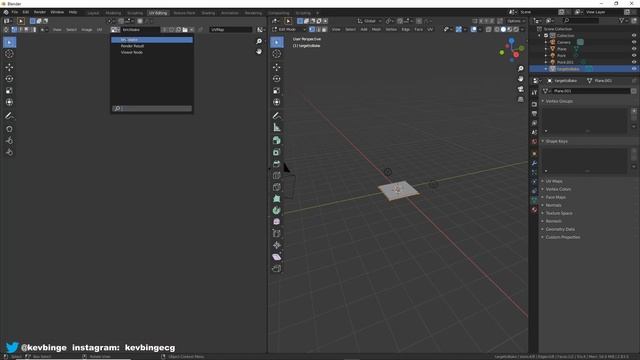Switch viewport shading to wireframe
This screenshot has width=640, height=360.
[497, 29]
